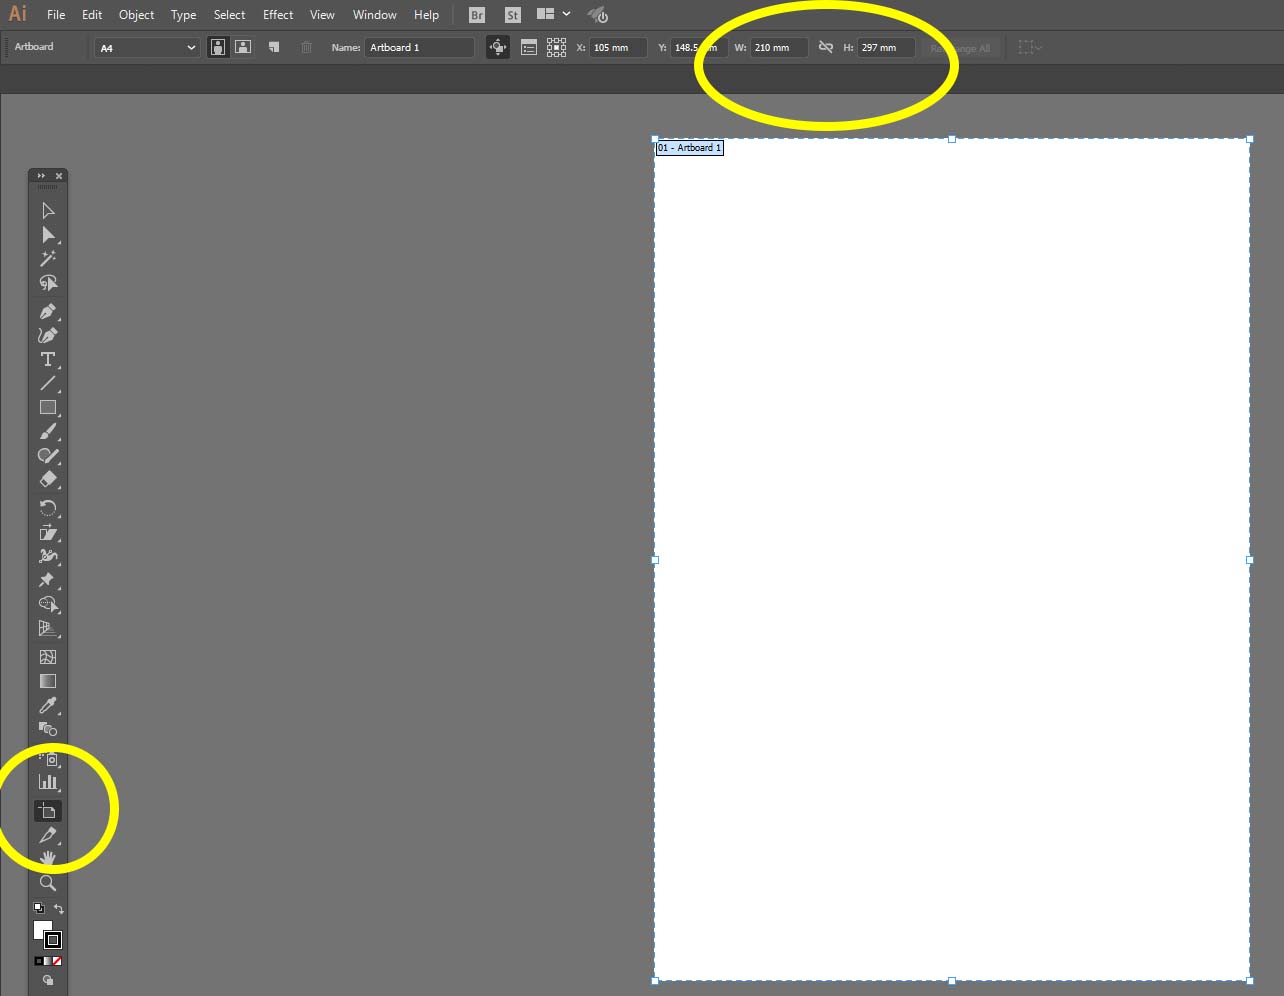Open the File menu

click(56, 15)
